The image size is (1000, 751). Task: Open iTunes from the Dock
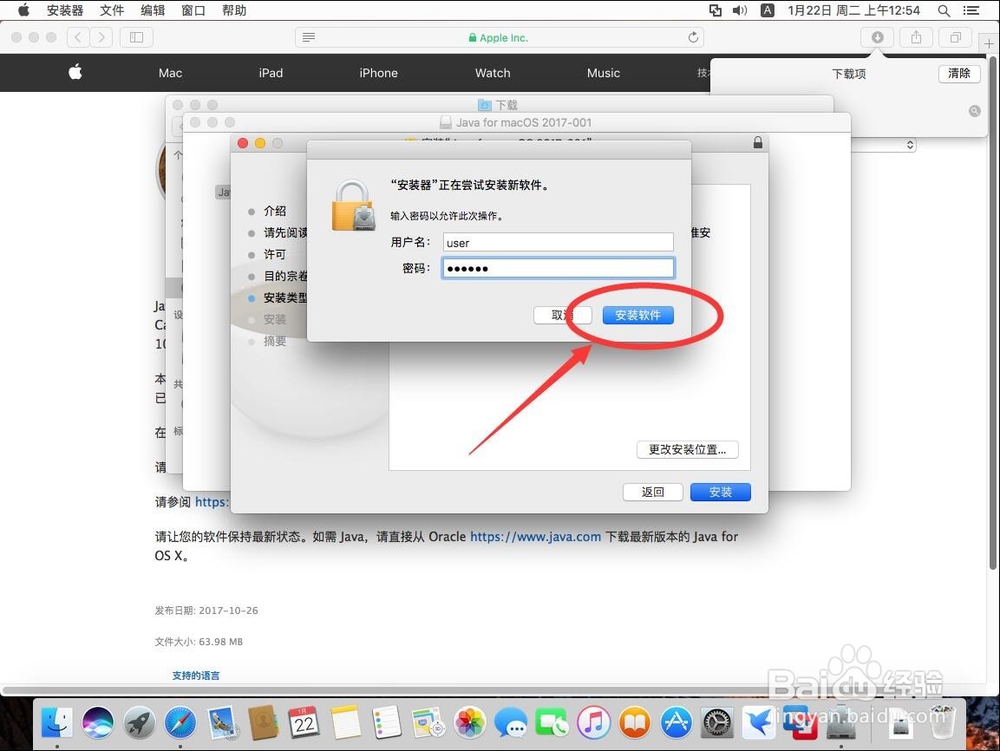click(x=593, y=722)
